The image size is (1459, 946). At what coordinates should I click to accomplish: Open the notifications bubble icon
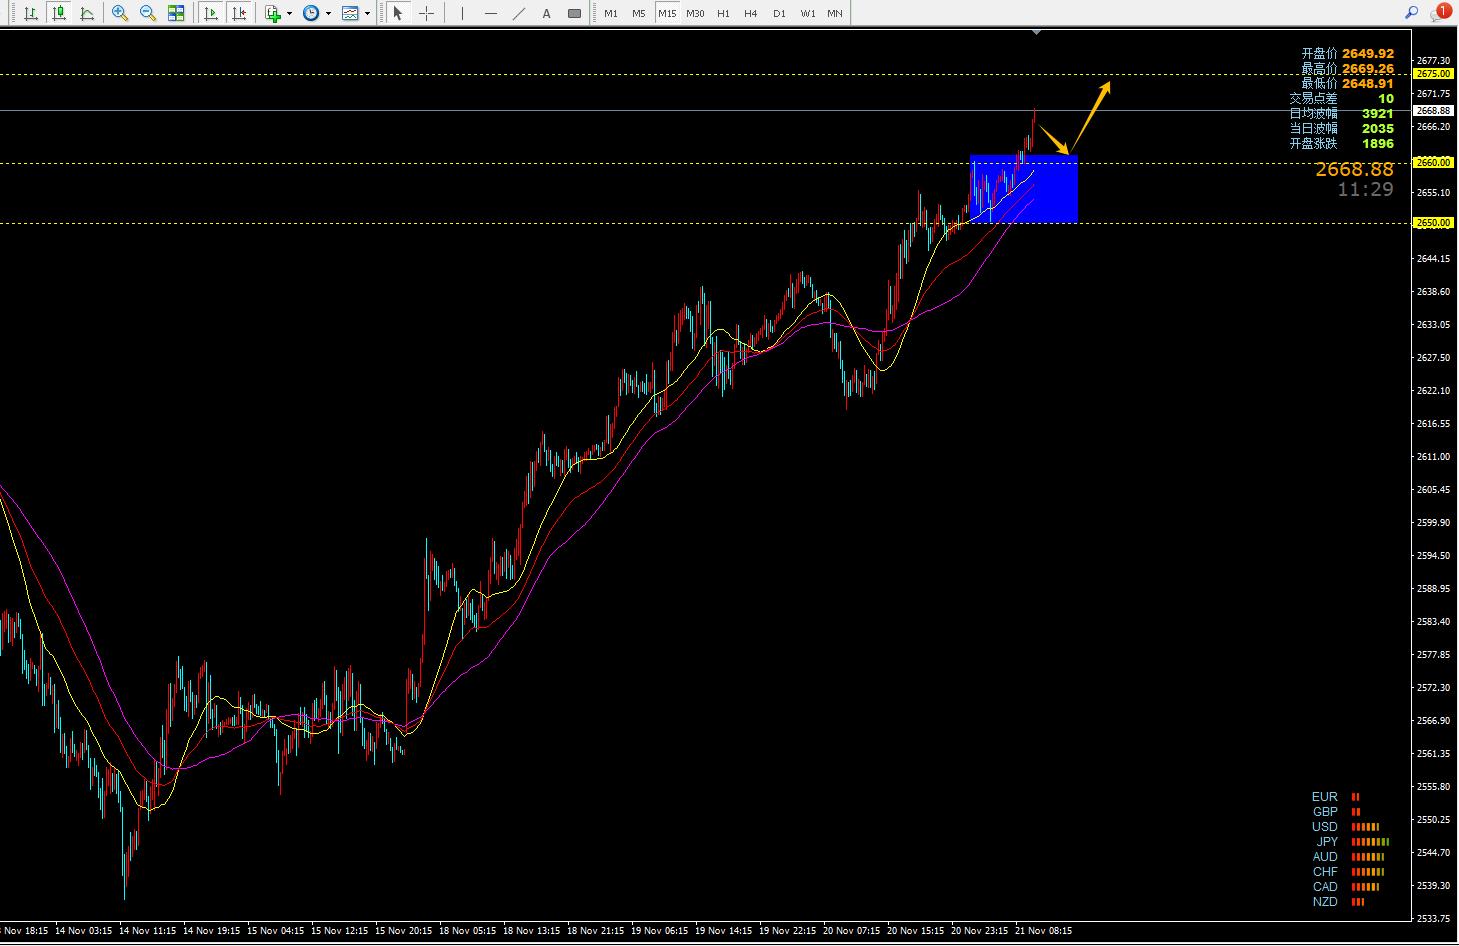1440,13
